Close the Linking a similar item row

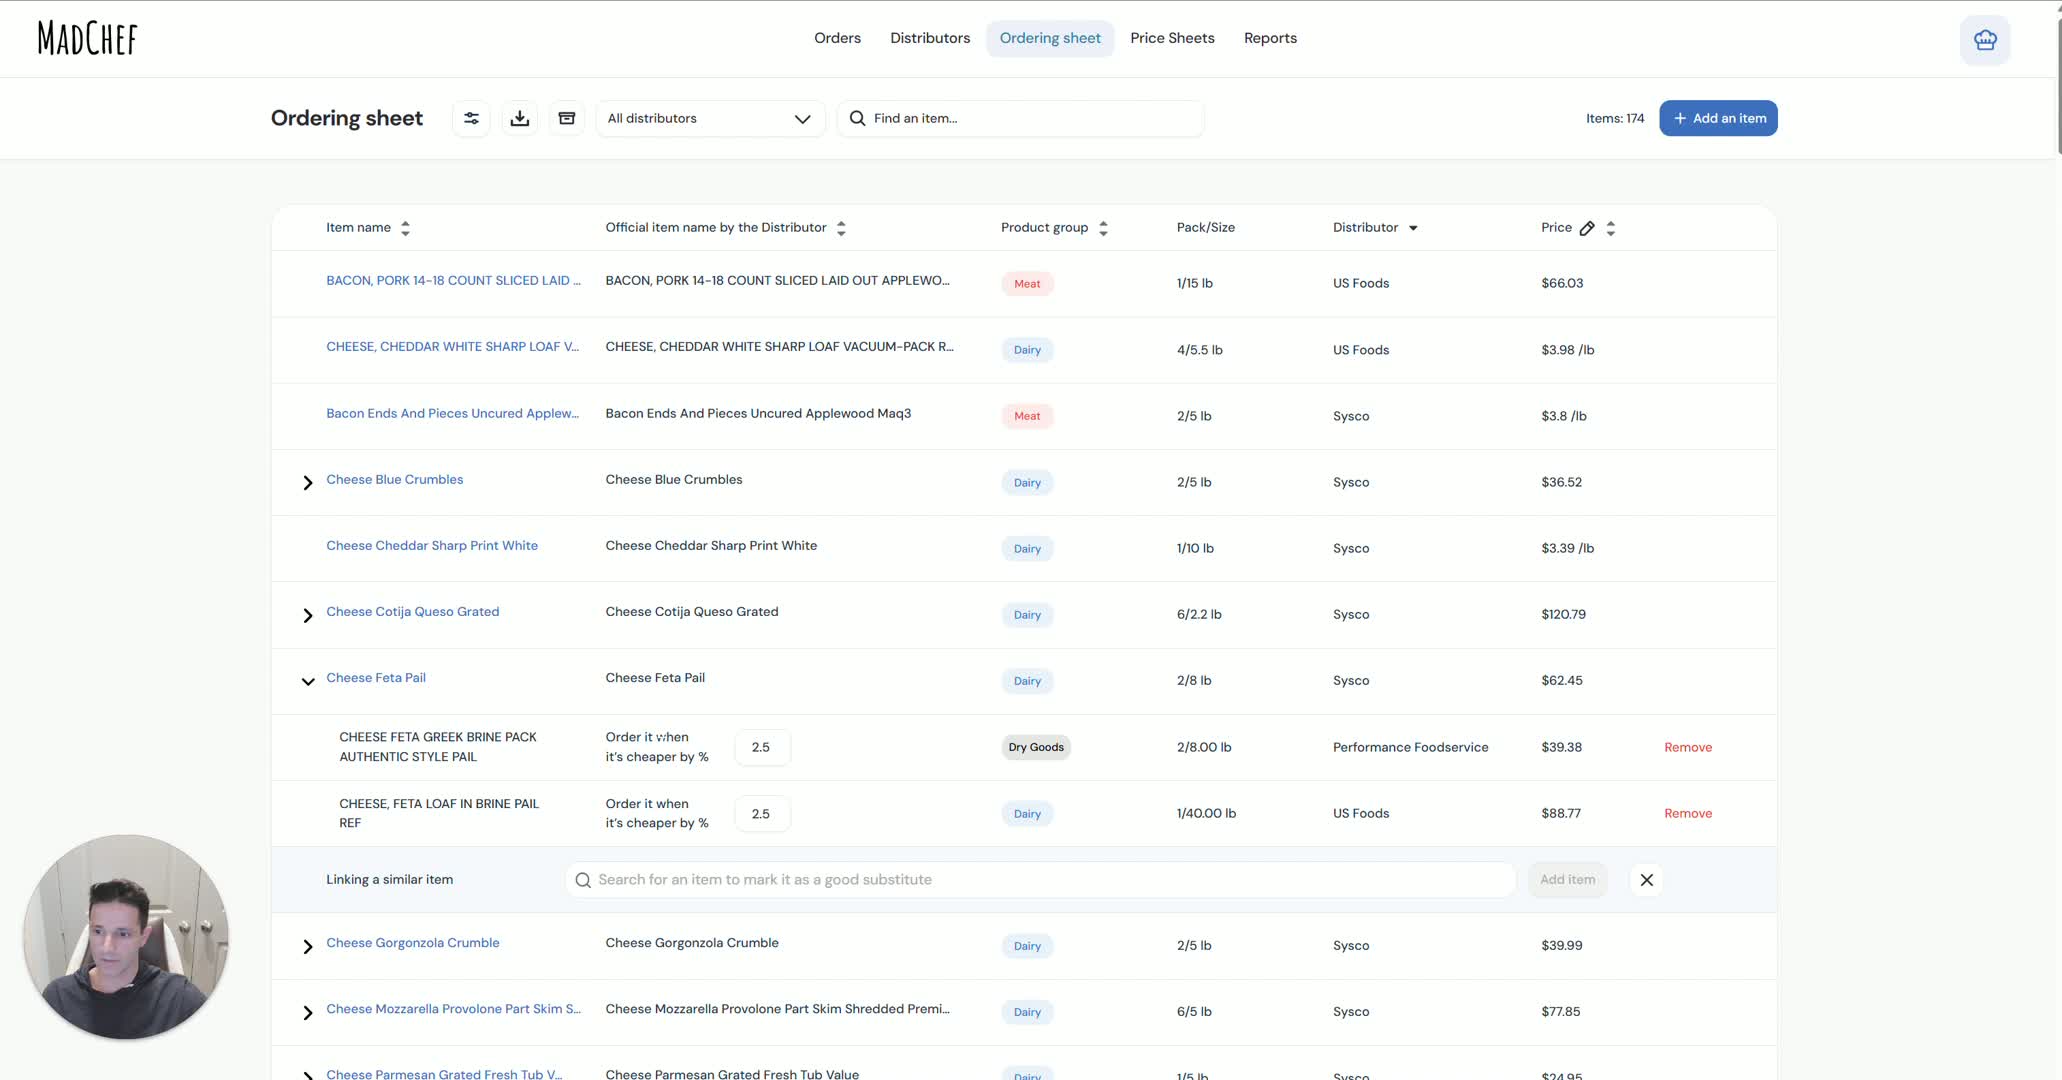pos(1646,880)
